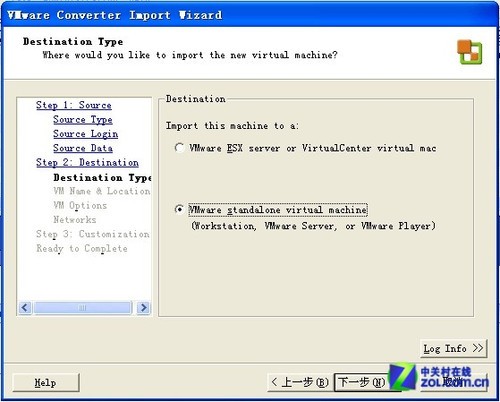Click the Networks step

pos(75,220)
